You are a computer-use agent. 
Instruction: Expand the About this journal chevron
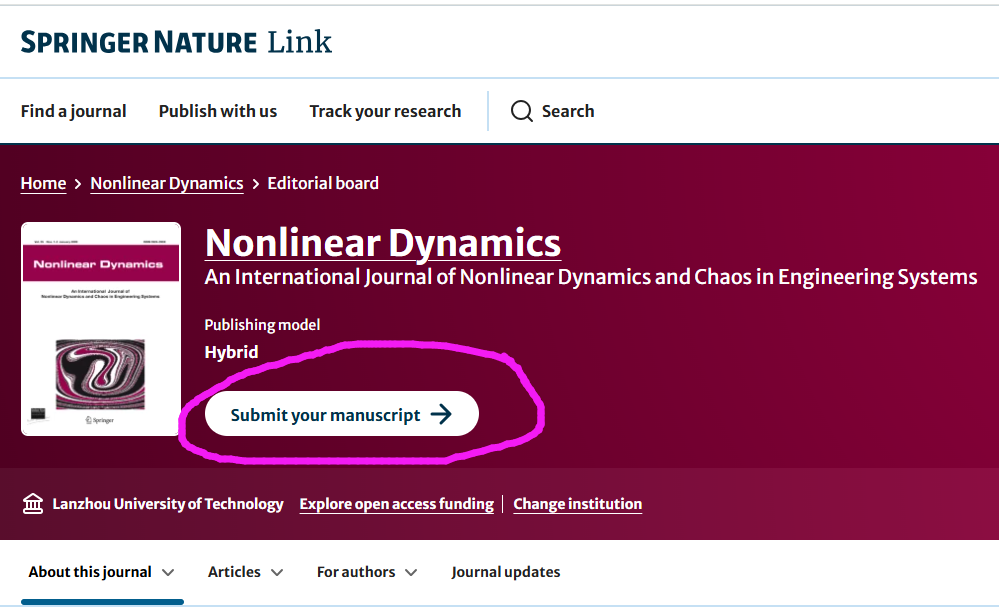click(x=168, y=573)
